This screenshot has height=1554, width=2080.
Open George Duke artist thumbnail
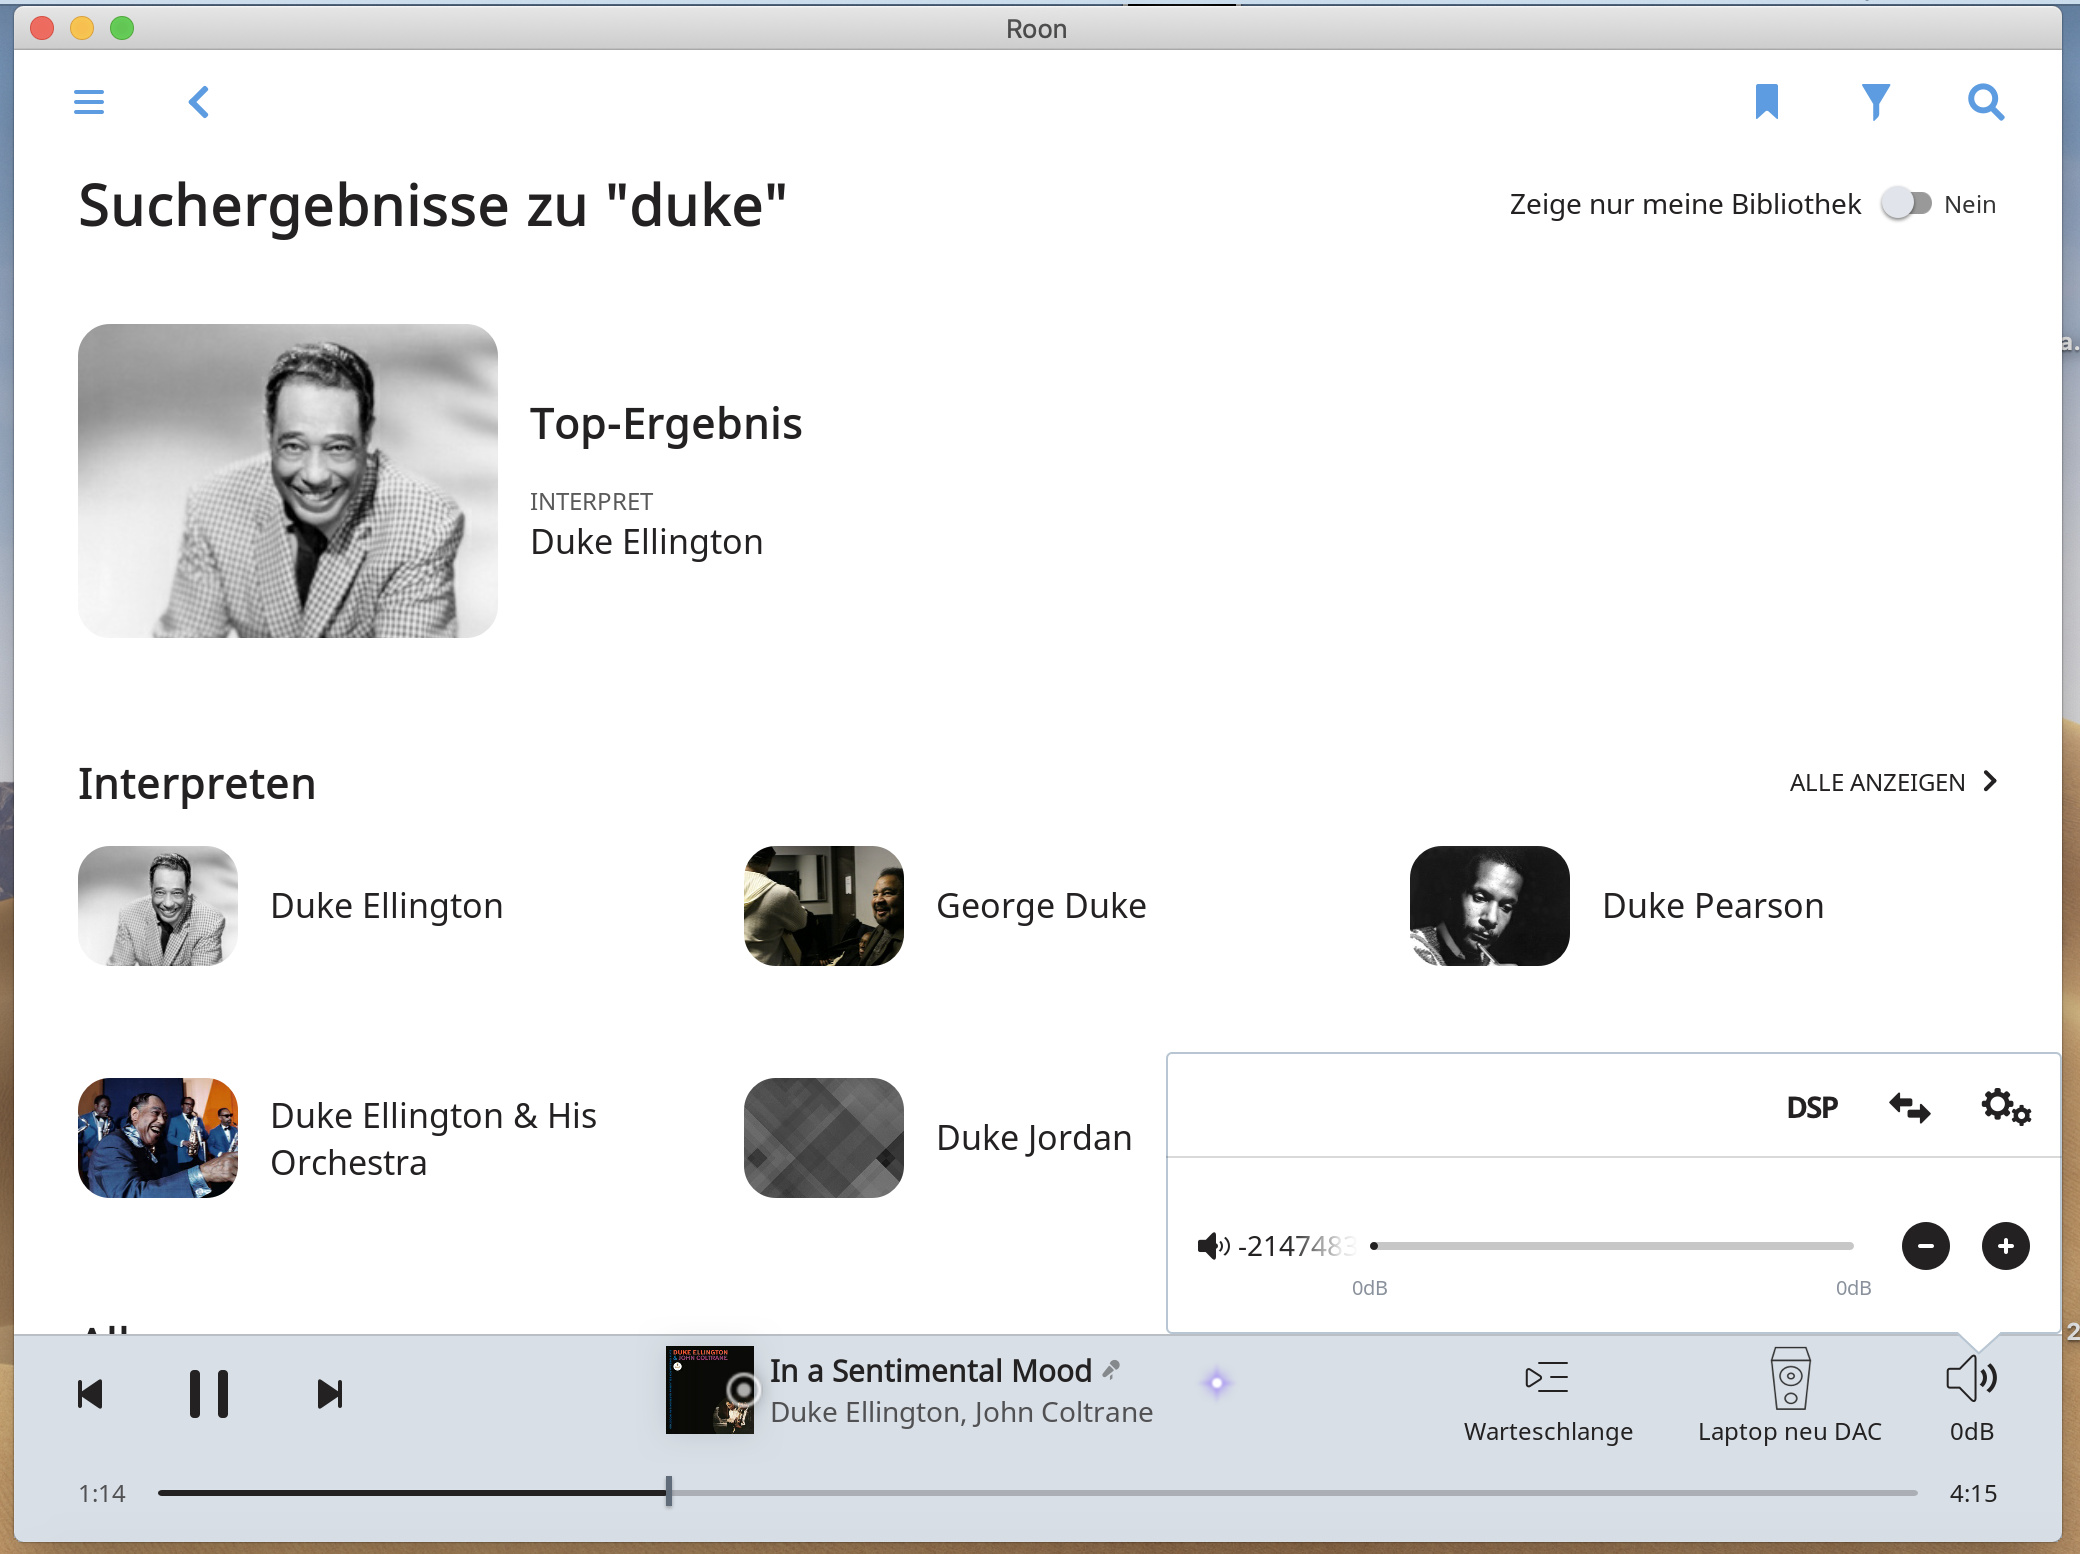(824, 906)
